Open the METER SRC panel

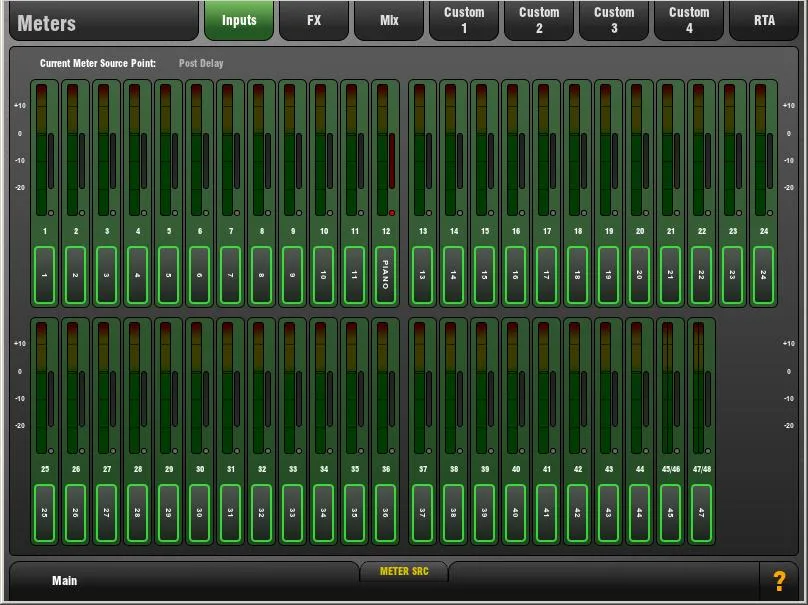pos(404,571)
